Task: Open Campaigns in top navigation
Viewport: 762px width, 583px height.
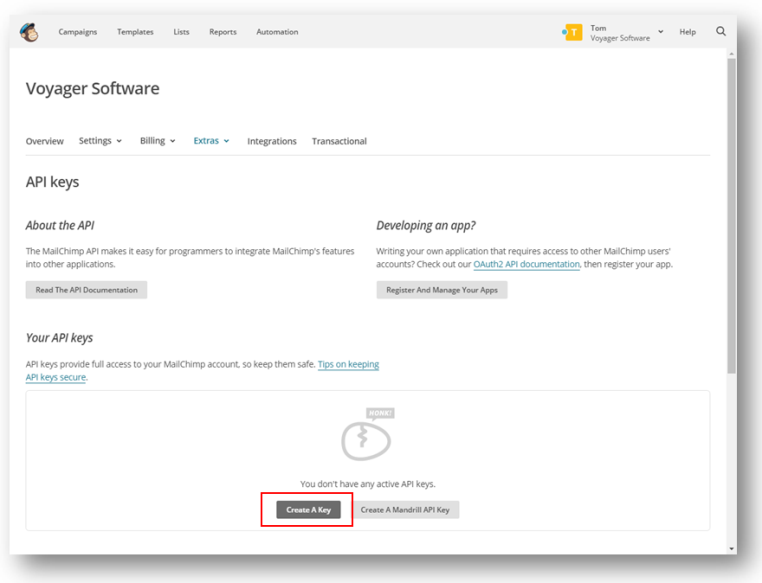Action: pos(78,32)
